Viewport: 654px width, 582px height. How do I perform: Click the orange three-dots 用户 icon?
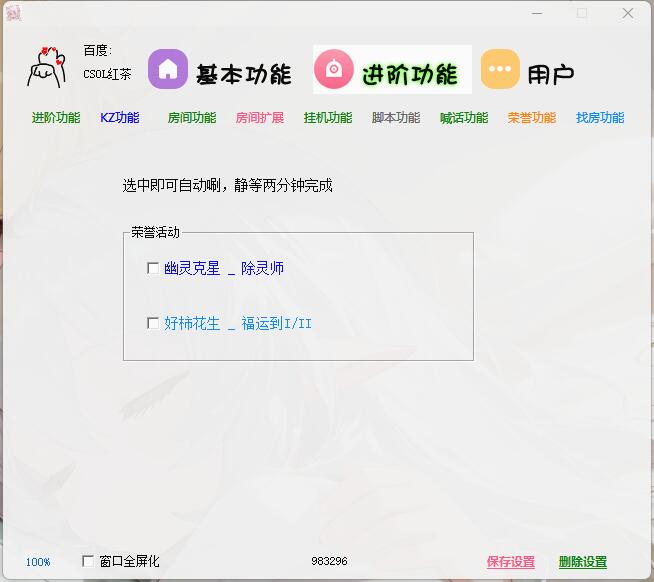click(500, 70)
